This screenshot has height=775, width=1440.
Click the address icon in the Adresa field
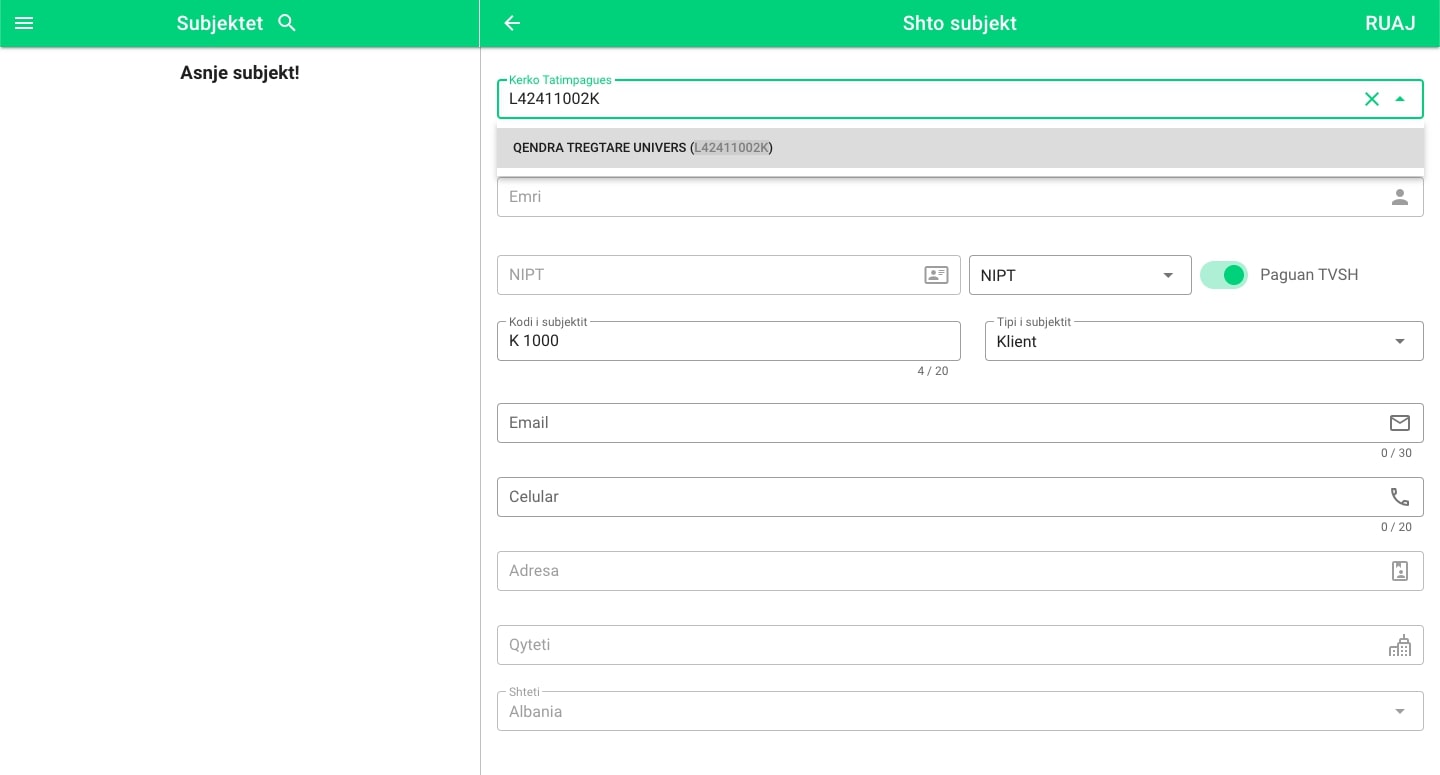tap(1400, 571)
